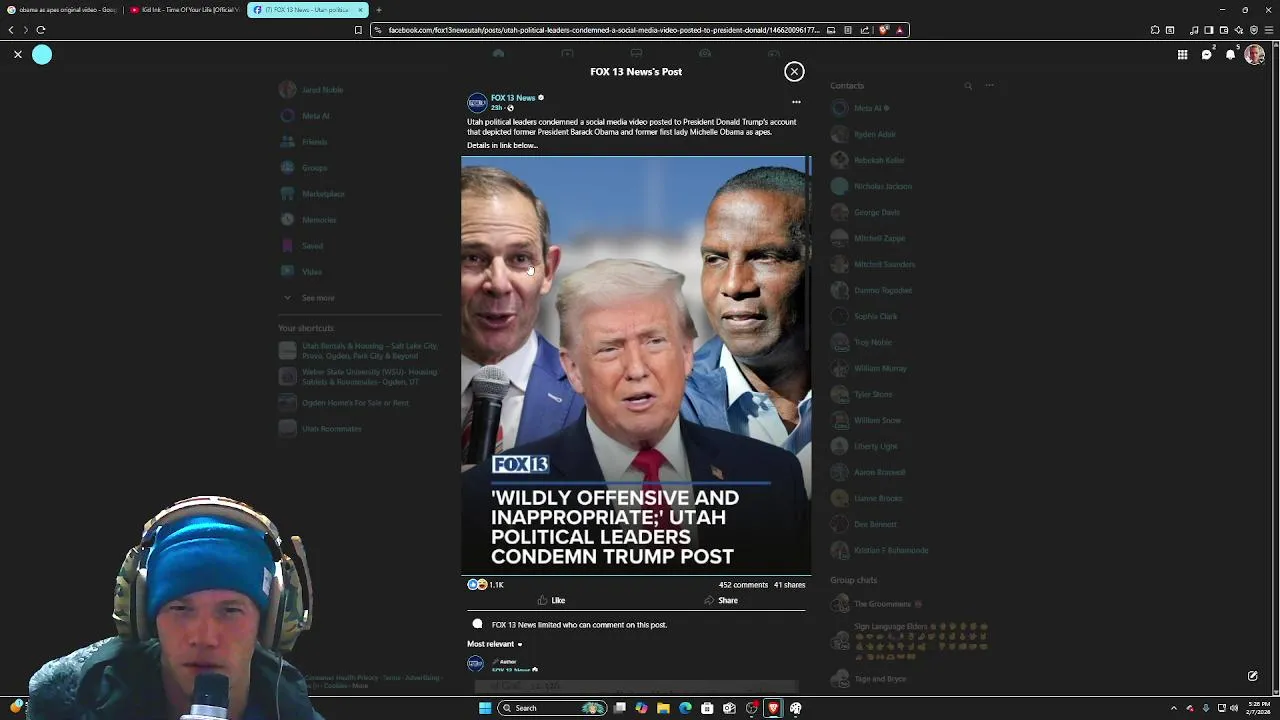Open the volume control in system tray
1280x720 pixels.
(x=1234, y=708)
